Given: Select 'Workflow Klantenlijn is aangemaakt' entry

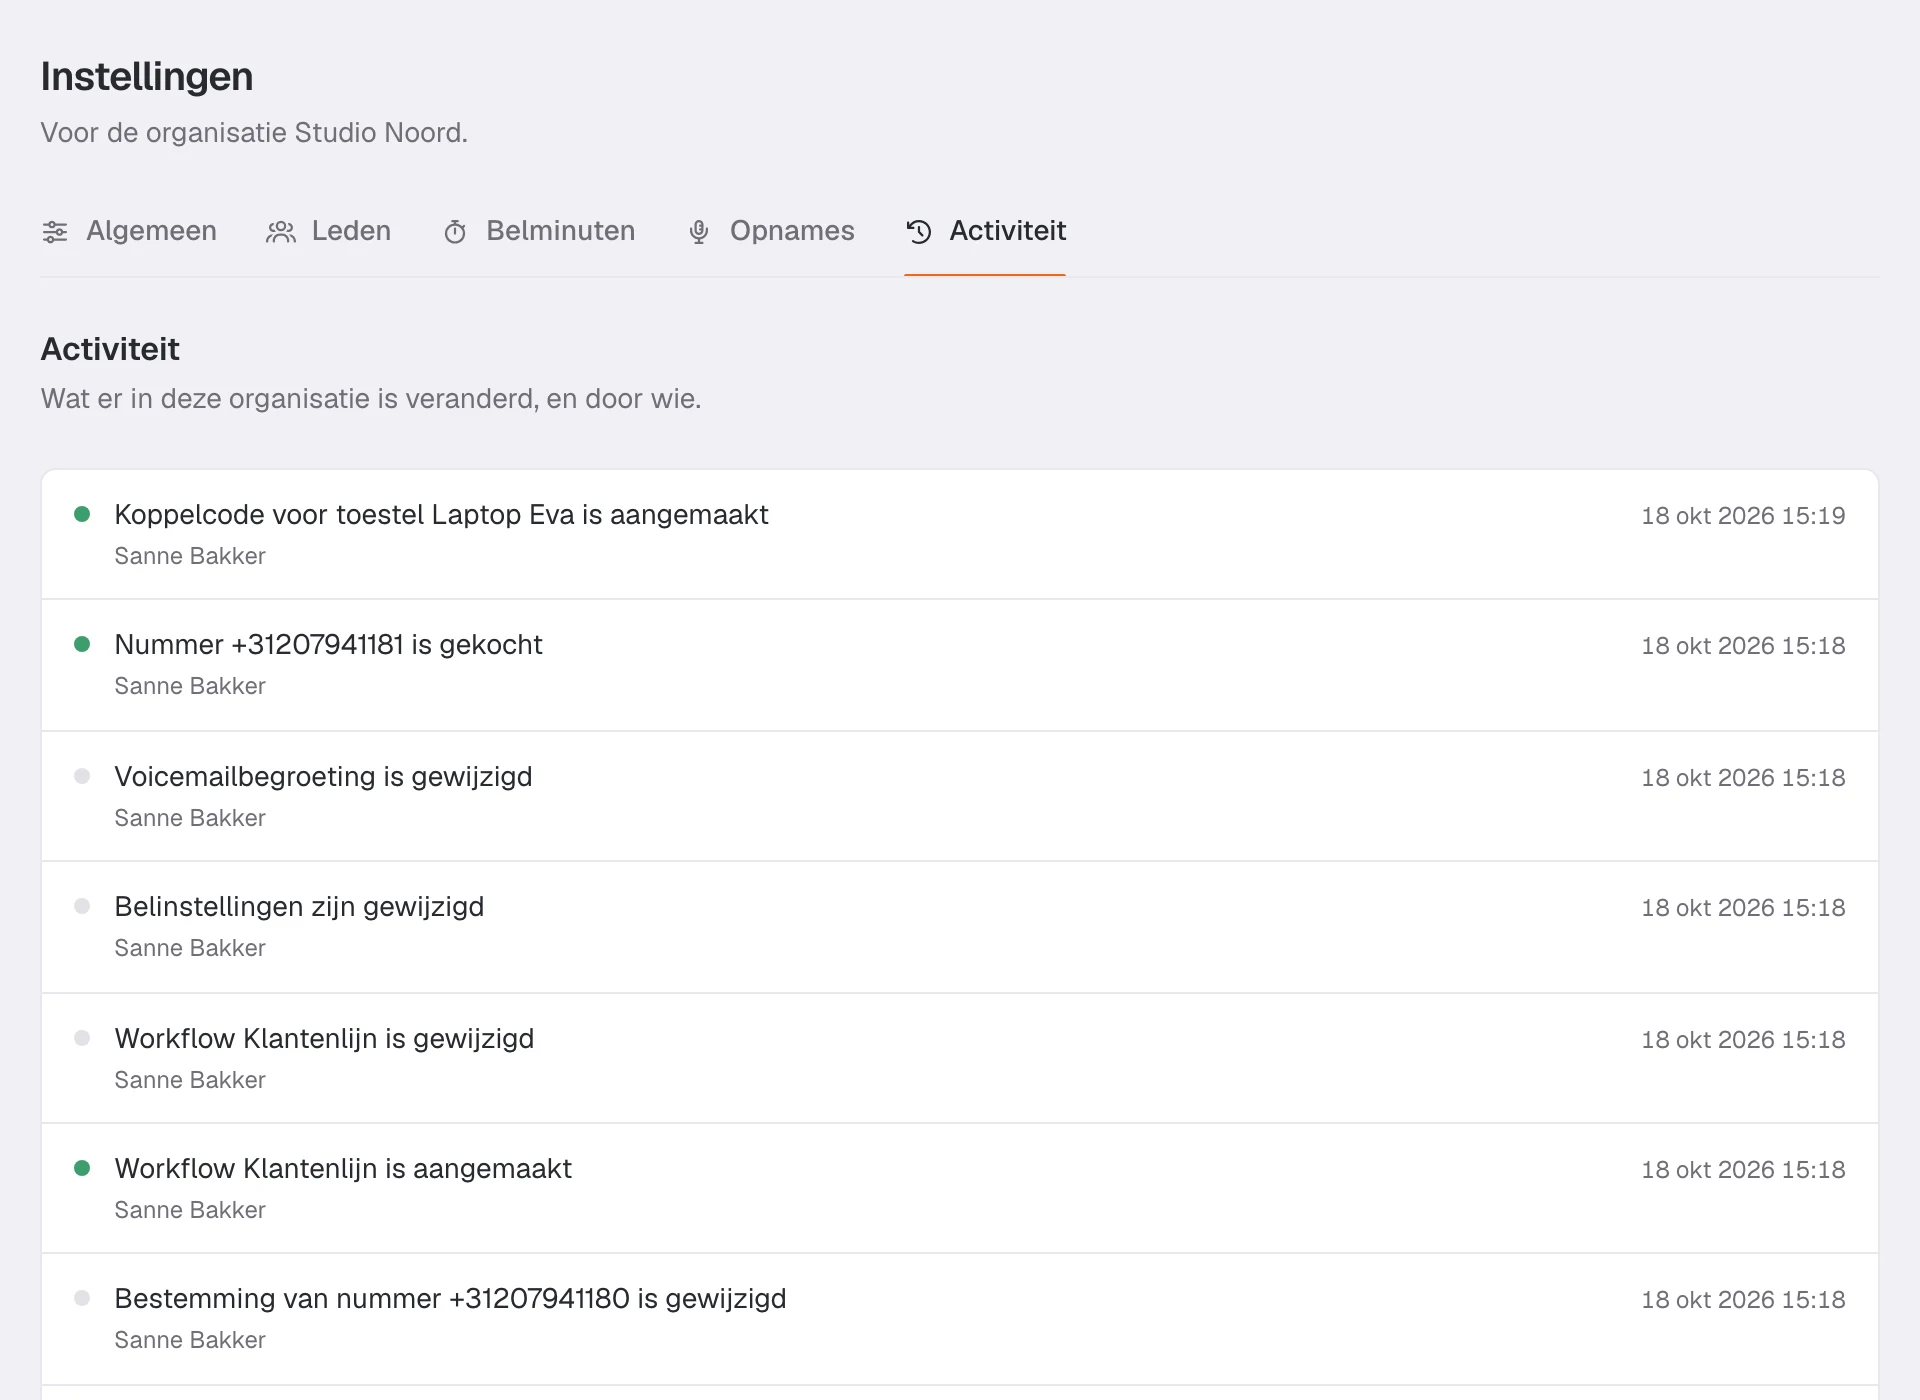Looking at the screenshot, I should click(x=343, y=1169).
